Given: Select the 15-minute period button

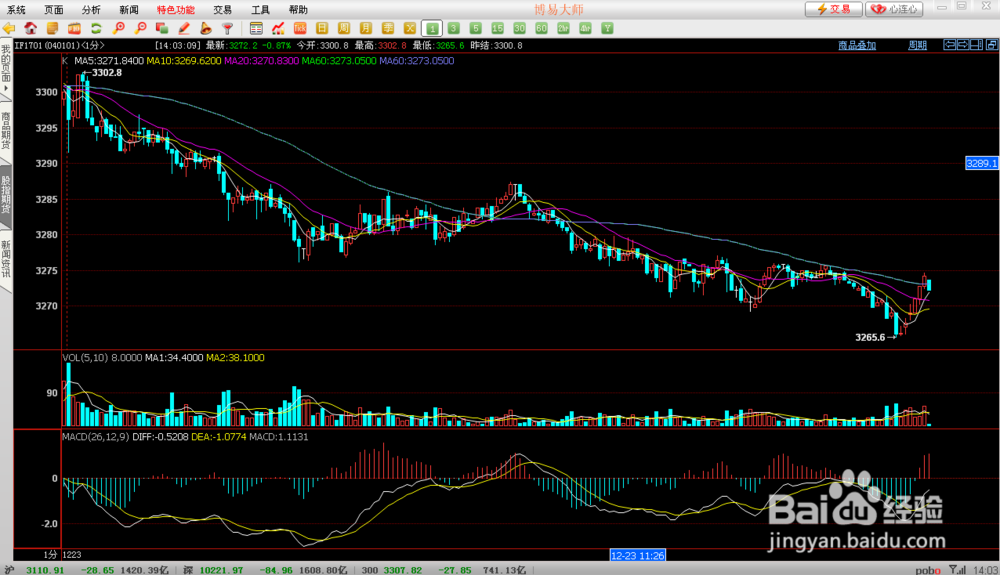Looking at the screenshot, I should [497, 29].
